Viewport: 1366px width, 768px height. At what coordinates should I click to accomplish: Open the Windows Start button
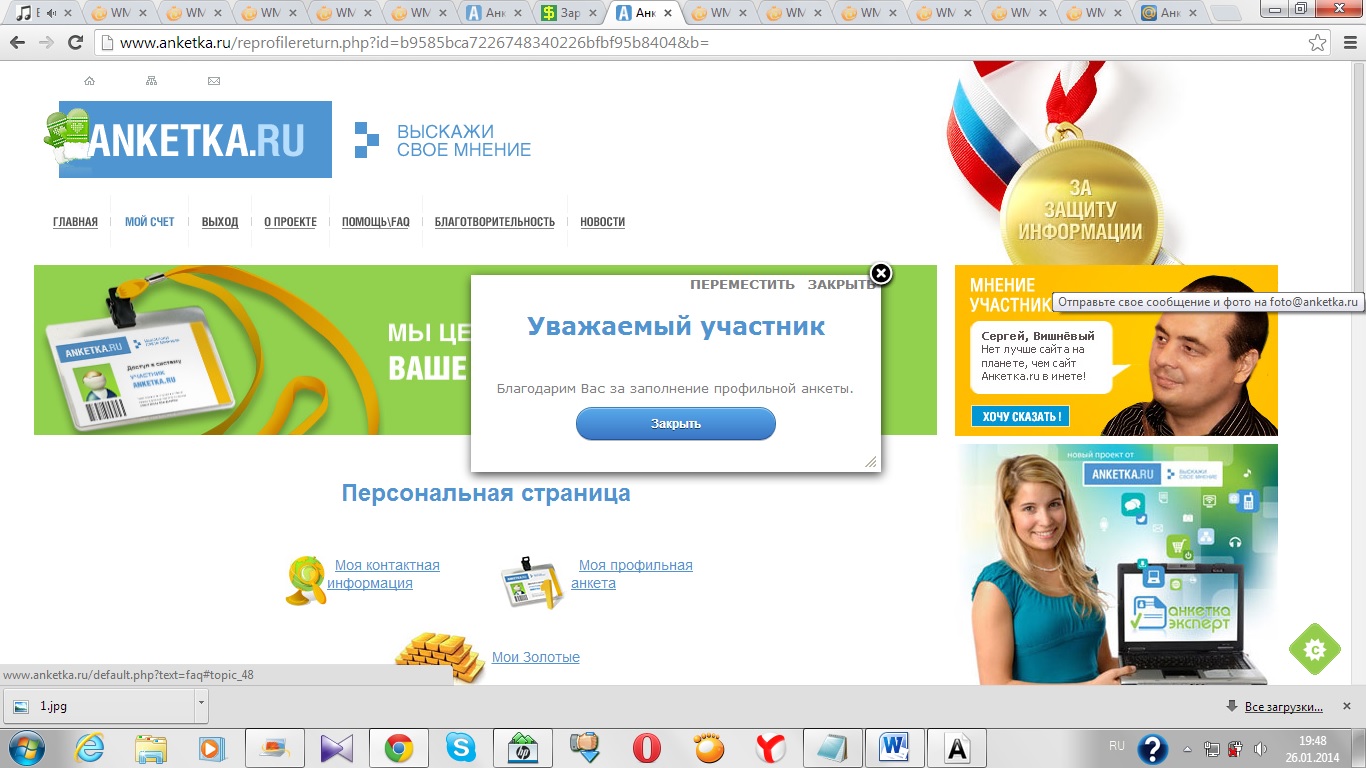click(x=26, y=748)
